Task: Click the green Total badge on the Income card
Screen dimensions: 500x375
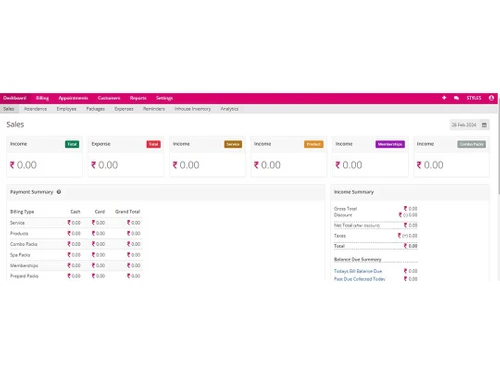Action: pos(72,144)
